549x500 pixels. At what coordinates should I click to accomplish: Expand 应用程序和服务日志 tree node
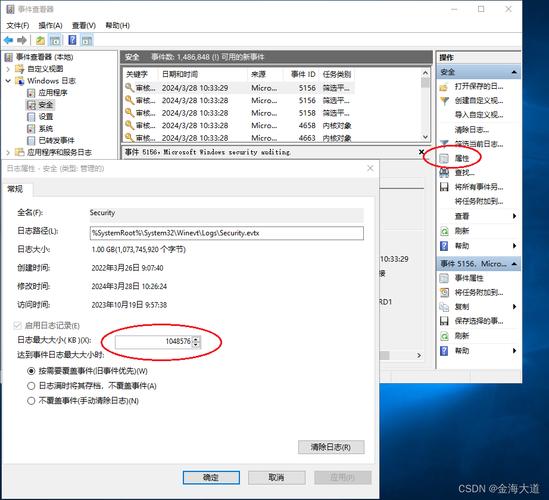click(8, 152)
